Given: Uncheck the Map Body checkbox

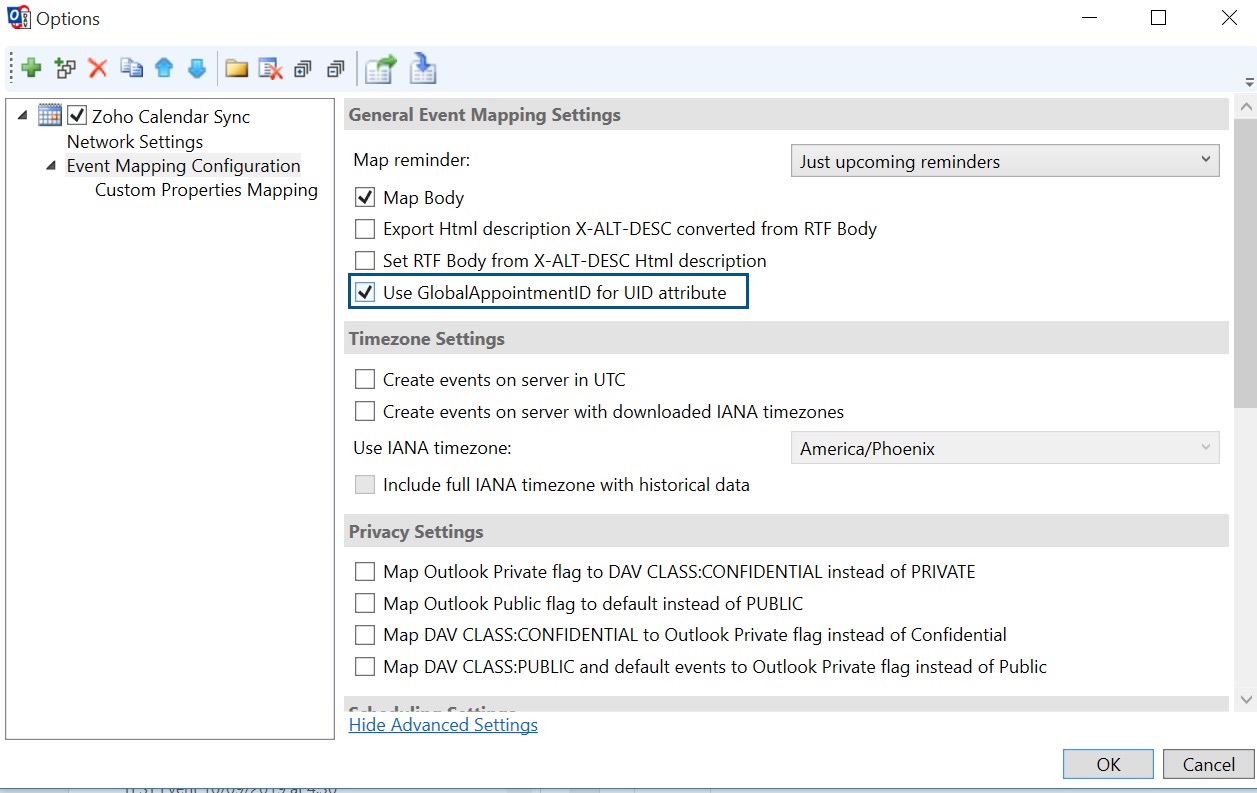Looking at the screenshot, I should 365,198.
